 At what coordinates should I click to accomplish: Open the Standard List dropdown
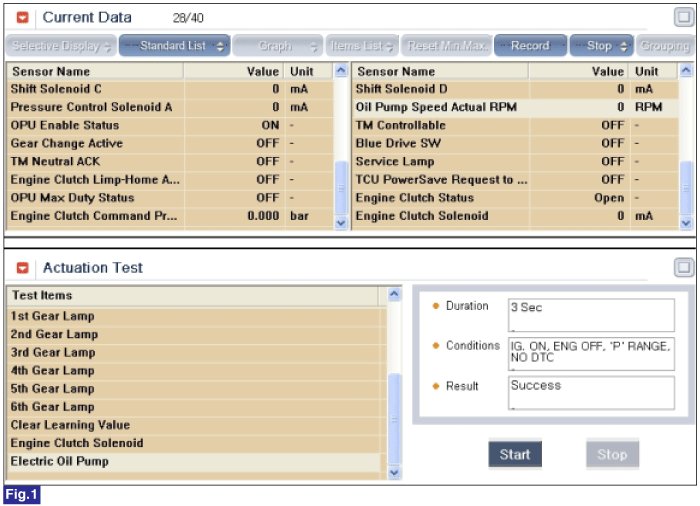(174, 46)
